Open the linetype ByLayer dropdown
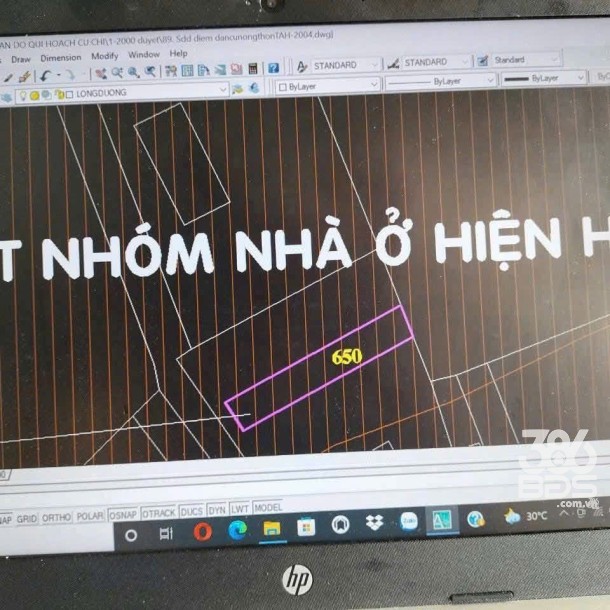Image resolution: width=610 pixels, height=610 pixels. (491, 80)
